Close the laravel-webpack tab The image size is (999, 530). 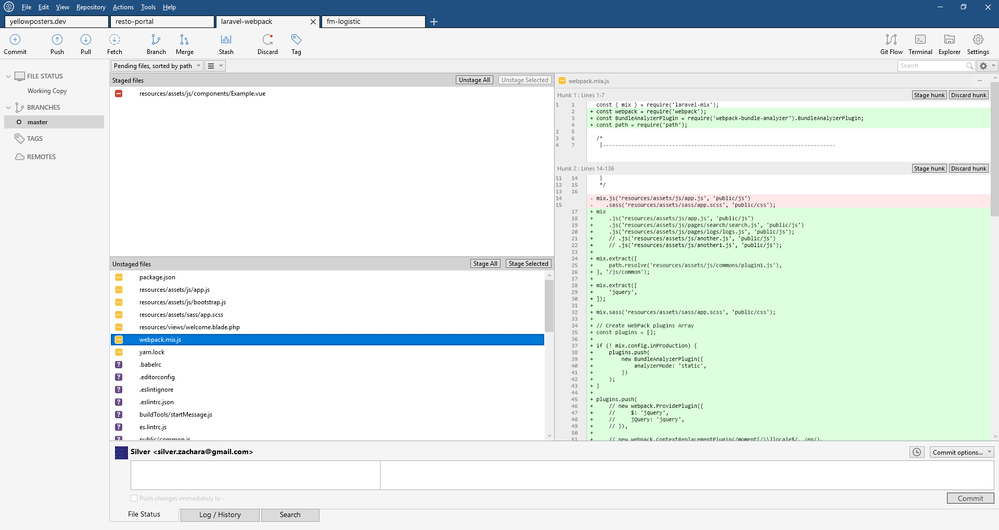click(313, 22)
